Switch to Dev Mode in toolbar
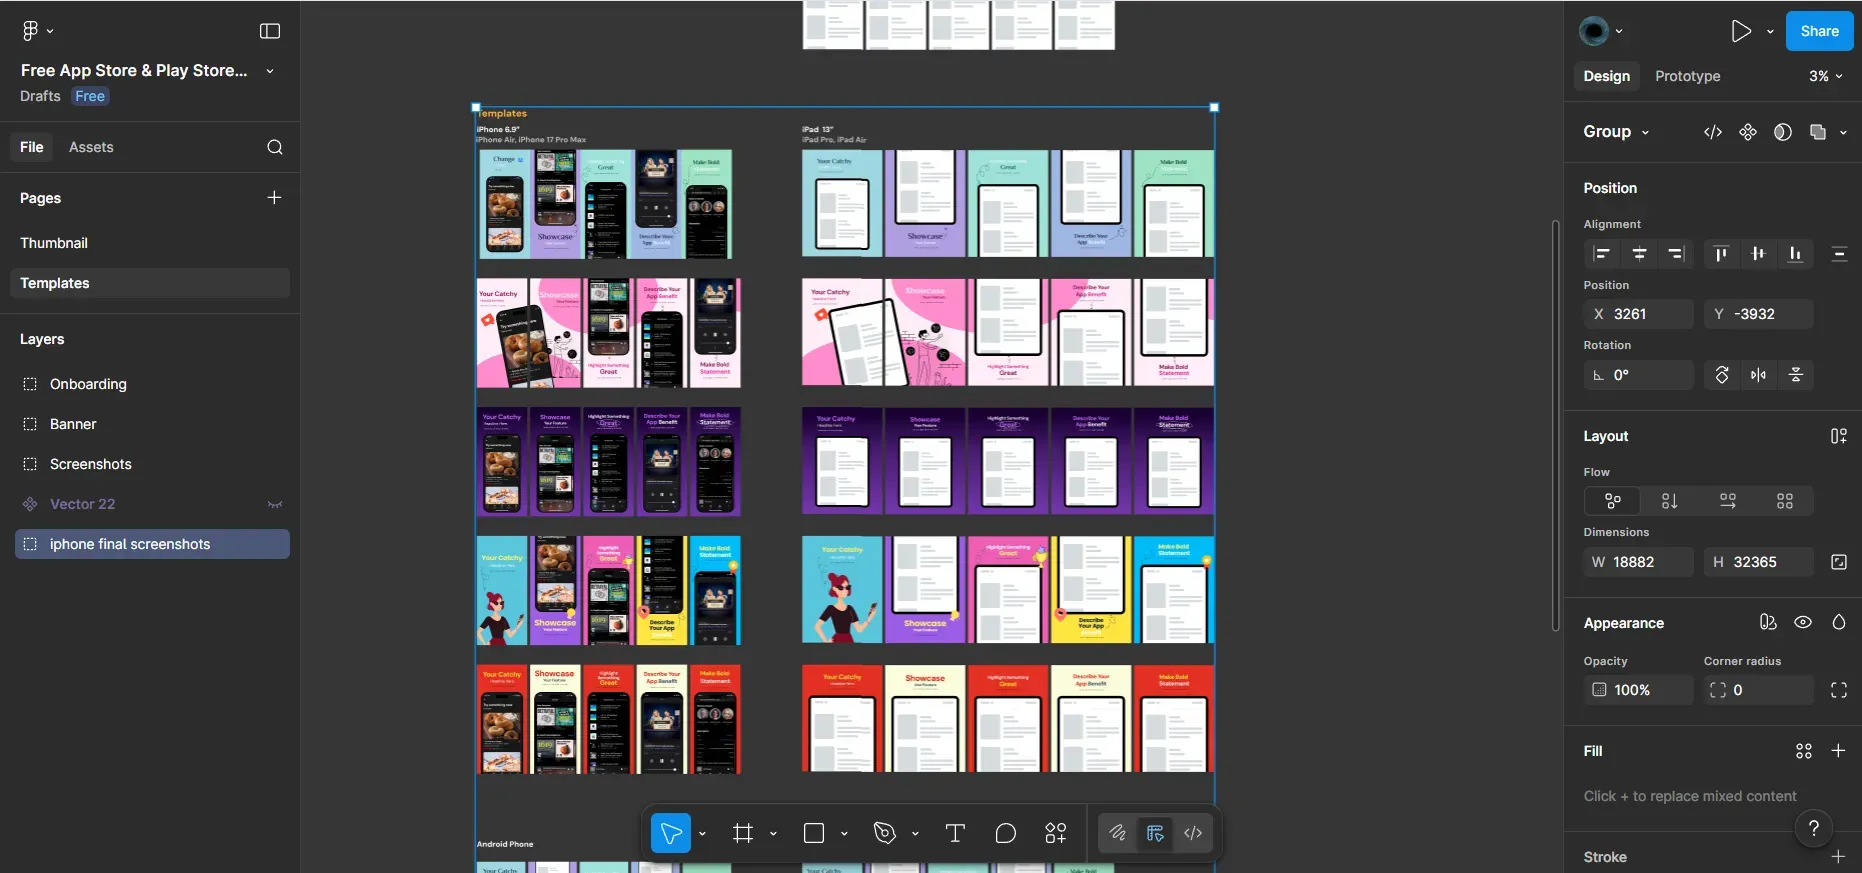This screenshot has width=1862, height=873. (1193, 833)
